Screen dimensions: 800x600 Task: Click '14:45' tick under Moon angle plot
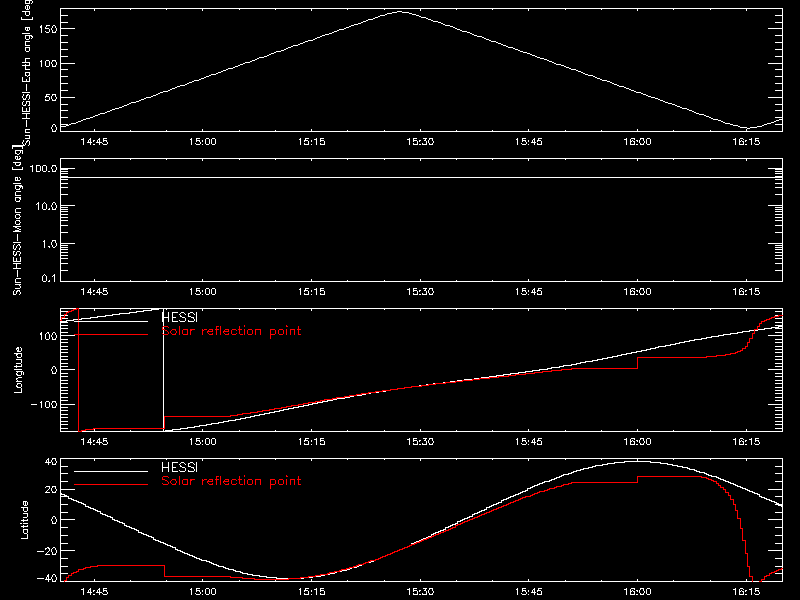[x=94, y=292]
